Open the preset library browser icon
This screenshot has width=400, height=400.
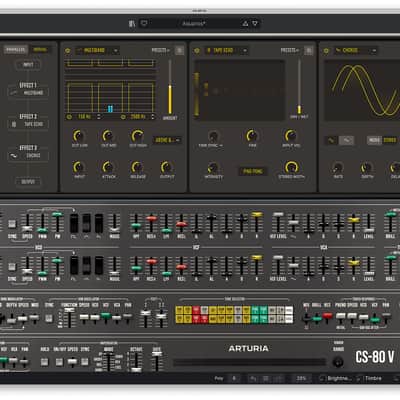pyautogui.click(x=132, y=23)
